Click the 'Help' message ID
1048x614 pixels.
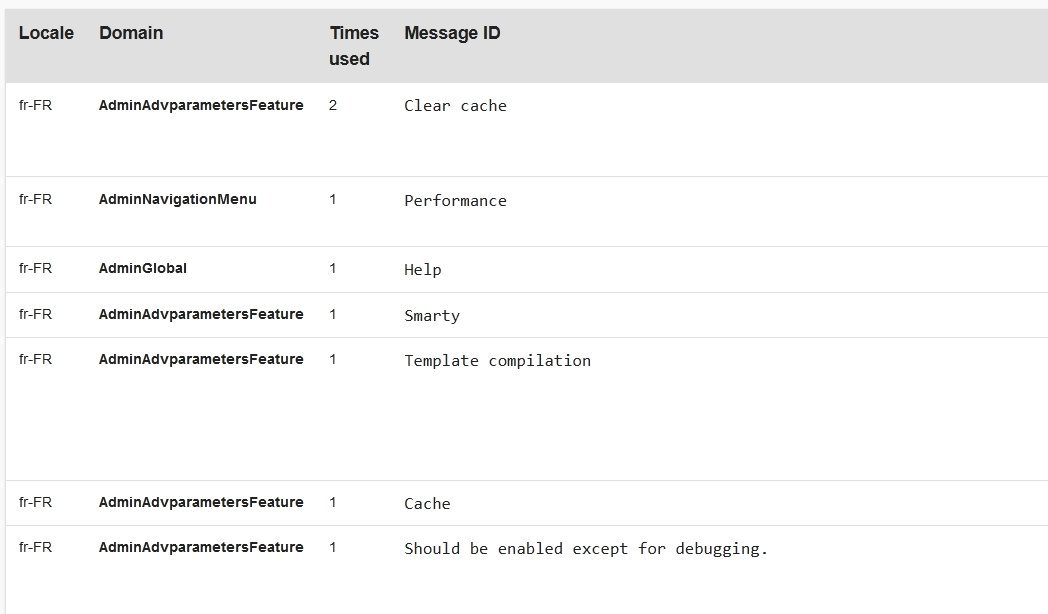pyautogui.click(x=422, y=270)
